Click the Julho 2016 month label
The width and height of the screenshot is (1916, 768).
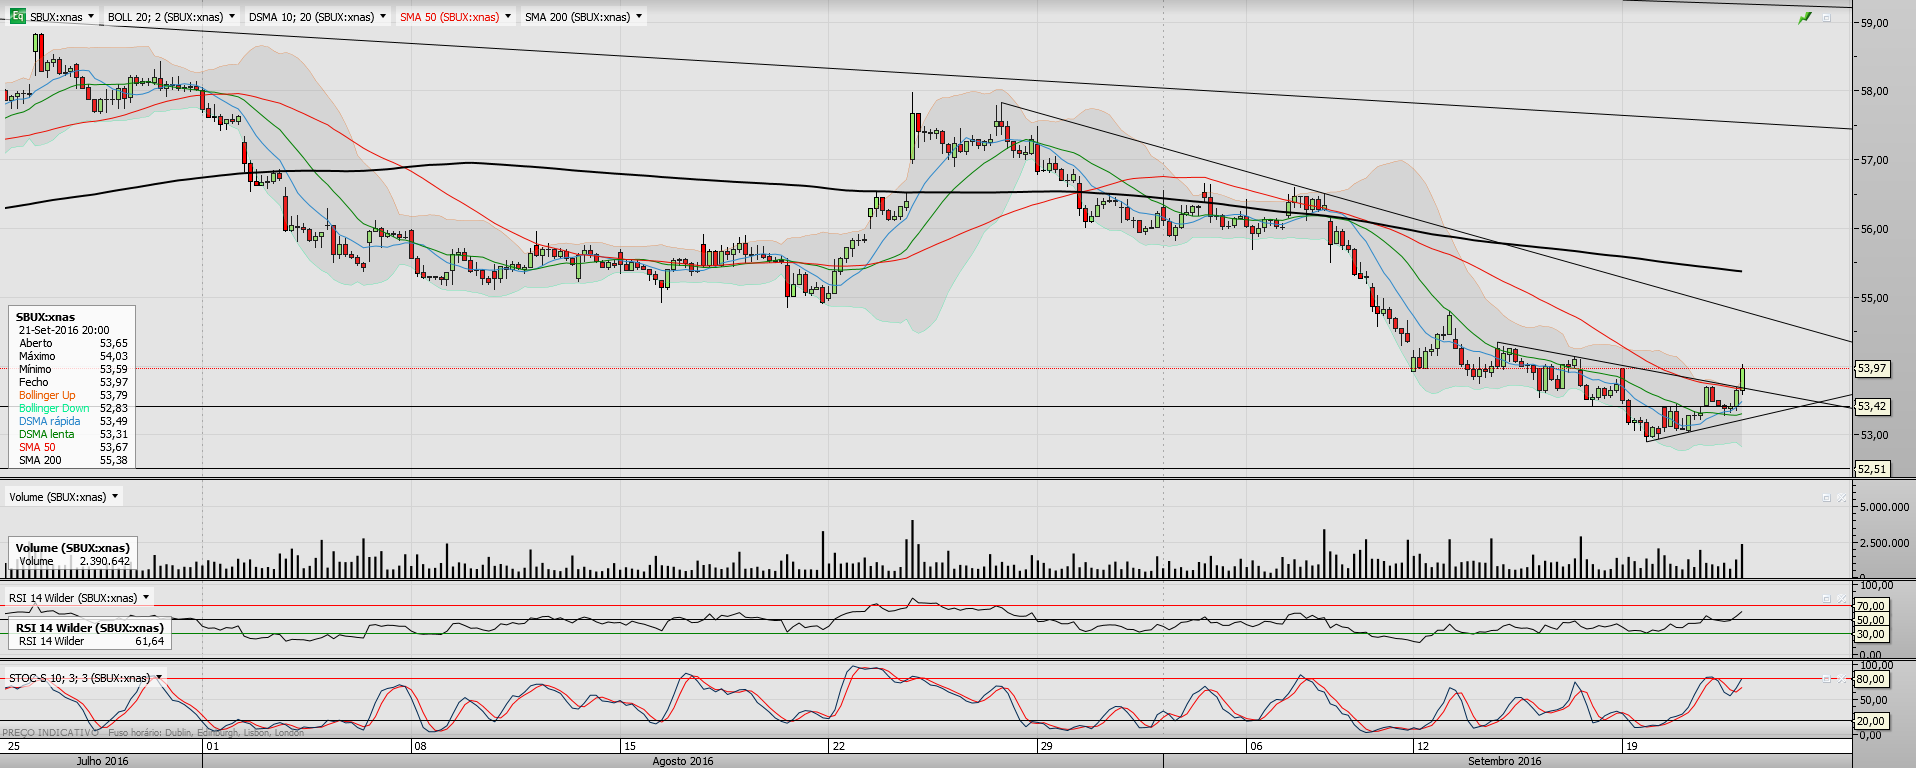pos(102,761)
